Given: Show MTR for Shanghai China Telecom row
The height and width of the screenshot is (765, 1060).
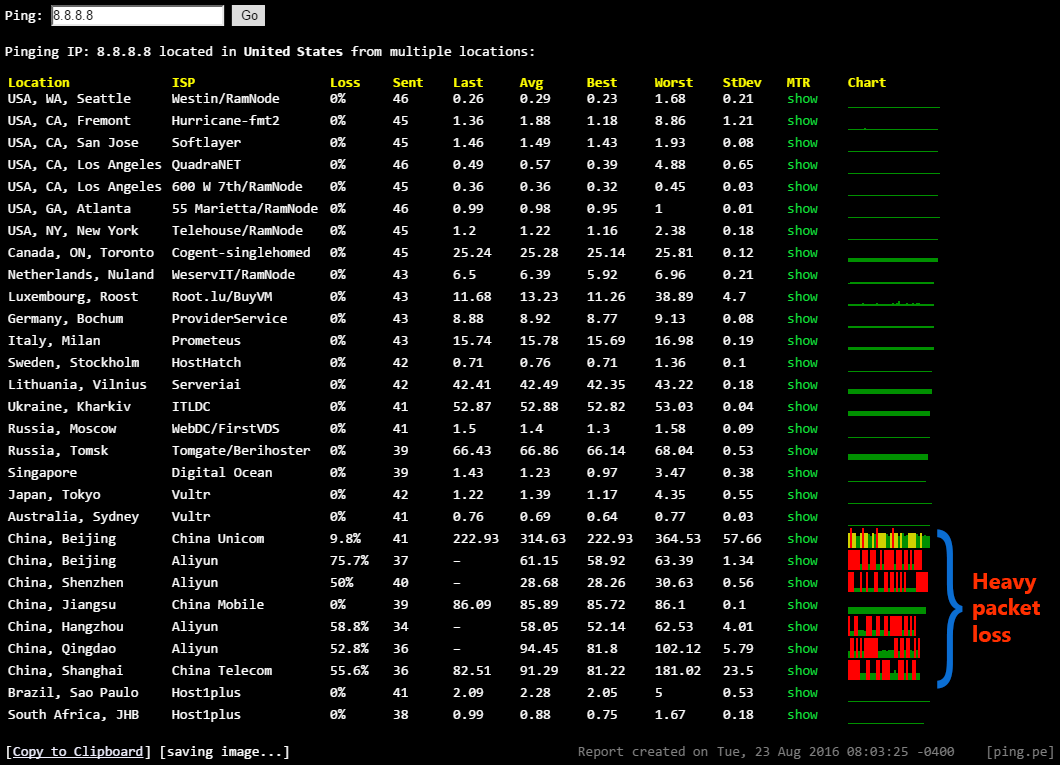Looking at the screenshot, I should click(x=802, y=671).
